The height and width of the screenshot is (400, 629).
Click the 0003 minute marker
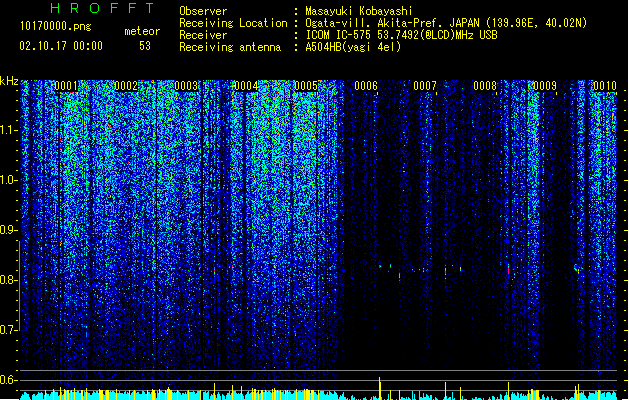[x=186, y=86]
